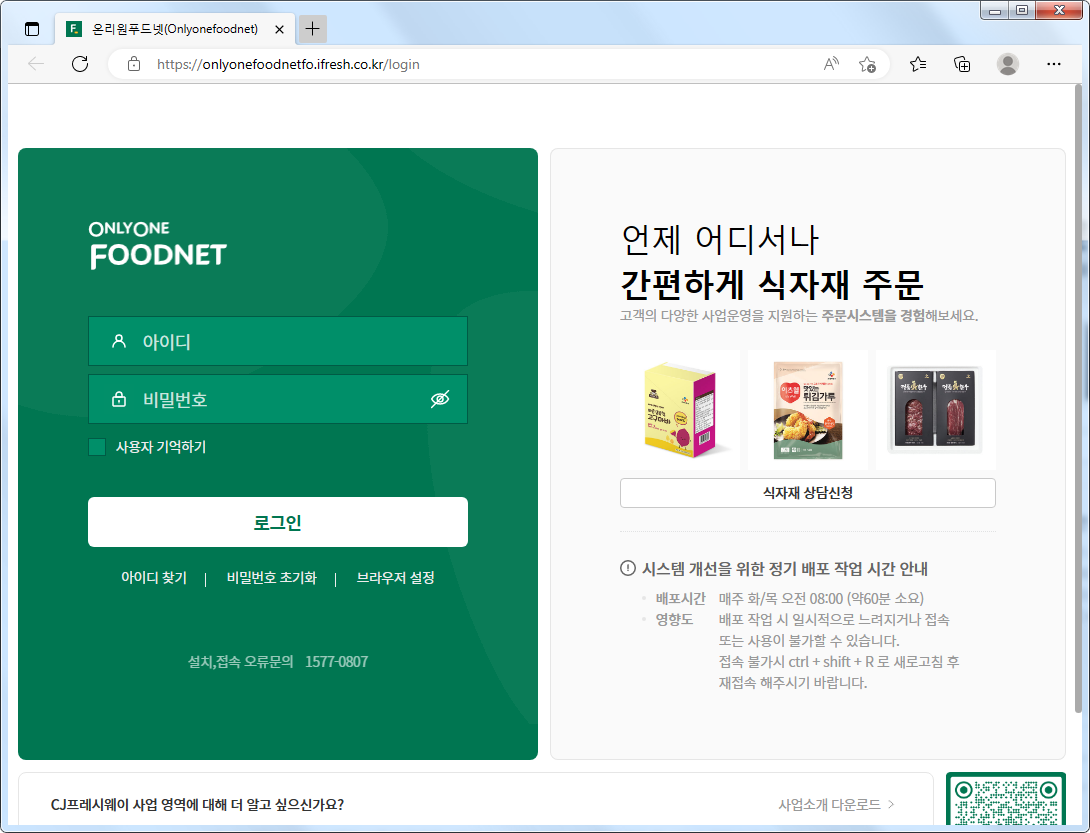1090x833 pixels.
Task: Open the 아이디 찾기 link
Action: pos(154,578)
